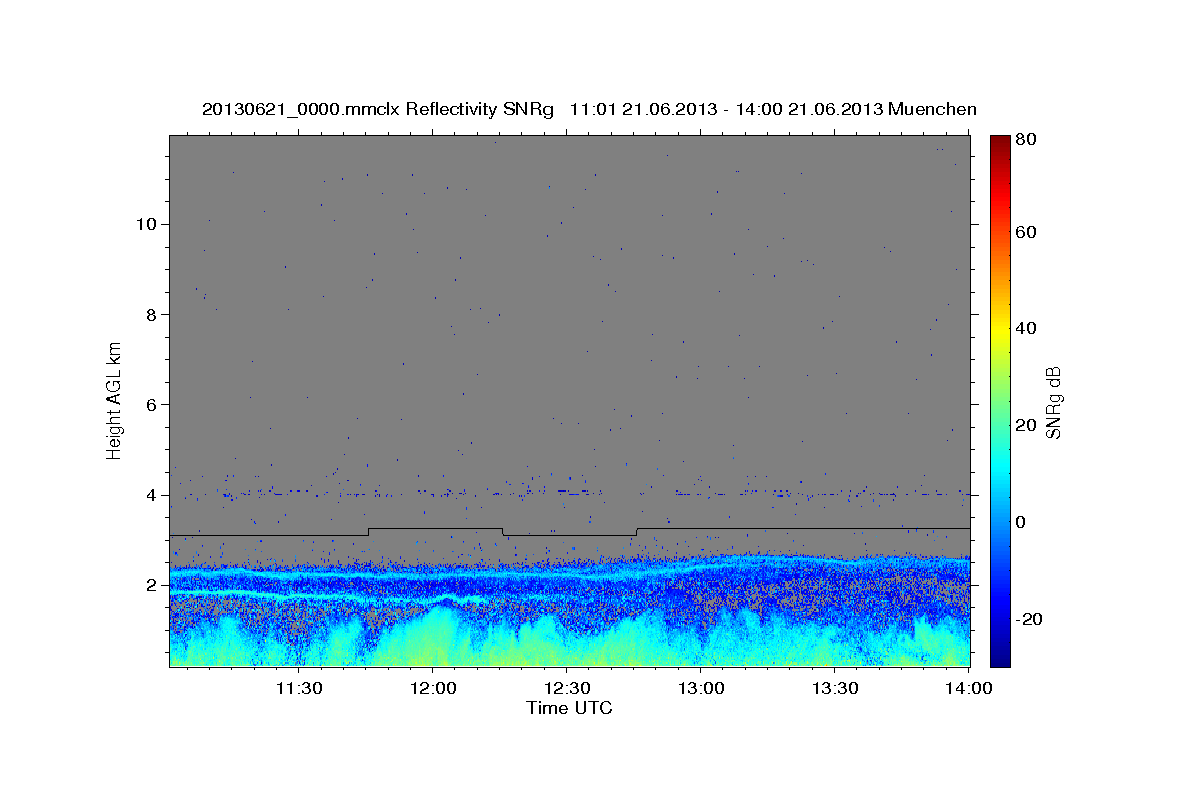Screen dimensions: 1200x800
Task: Click the plot title text starting 20130621_0000.mmclx
Action: click(x=589, y=109)
